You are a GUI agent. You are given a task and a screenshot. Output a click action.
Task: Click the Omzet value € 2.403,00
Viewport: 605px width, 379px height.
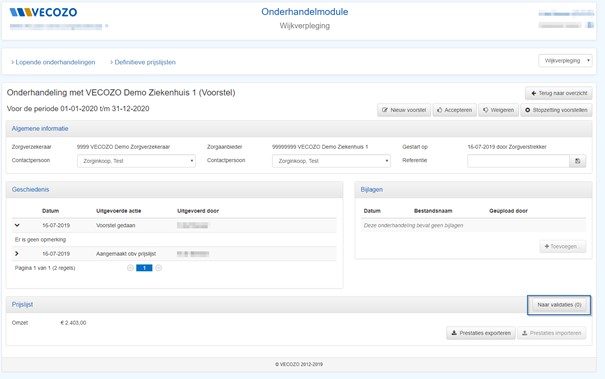[x=73, y=323]
